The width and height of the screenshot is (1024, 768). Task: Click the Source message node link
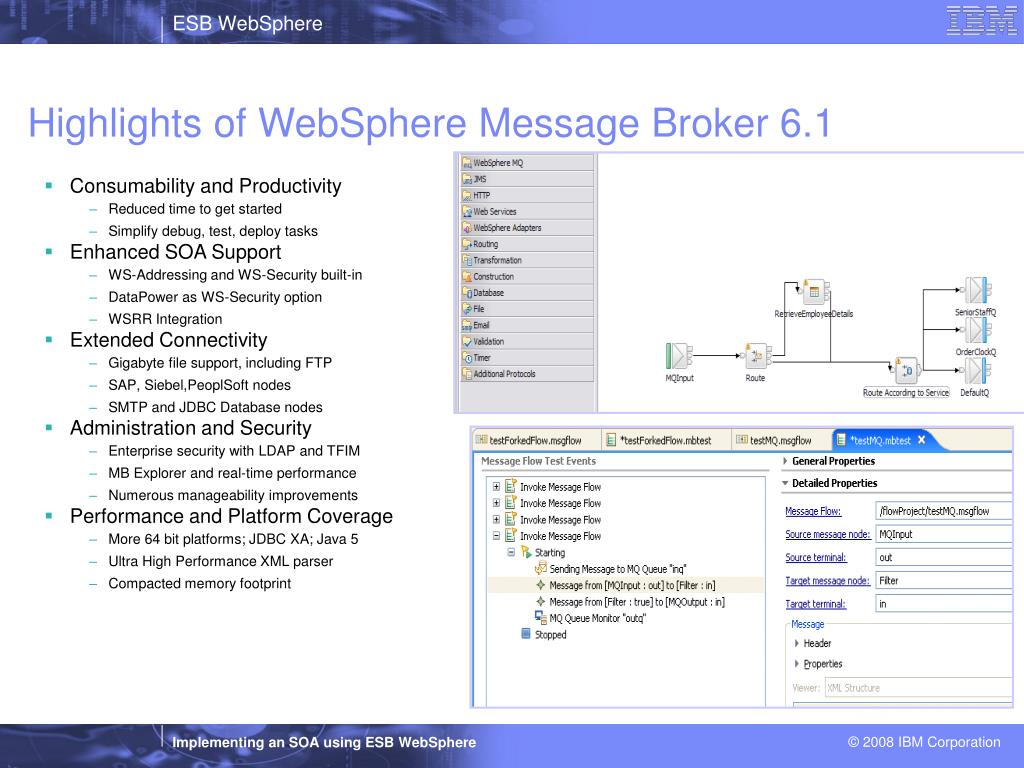[827, 534]
